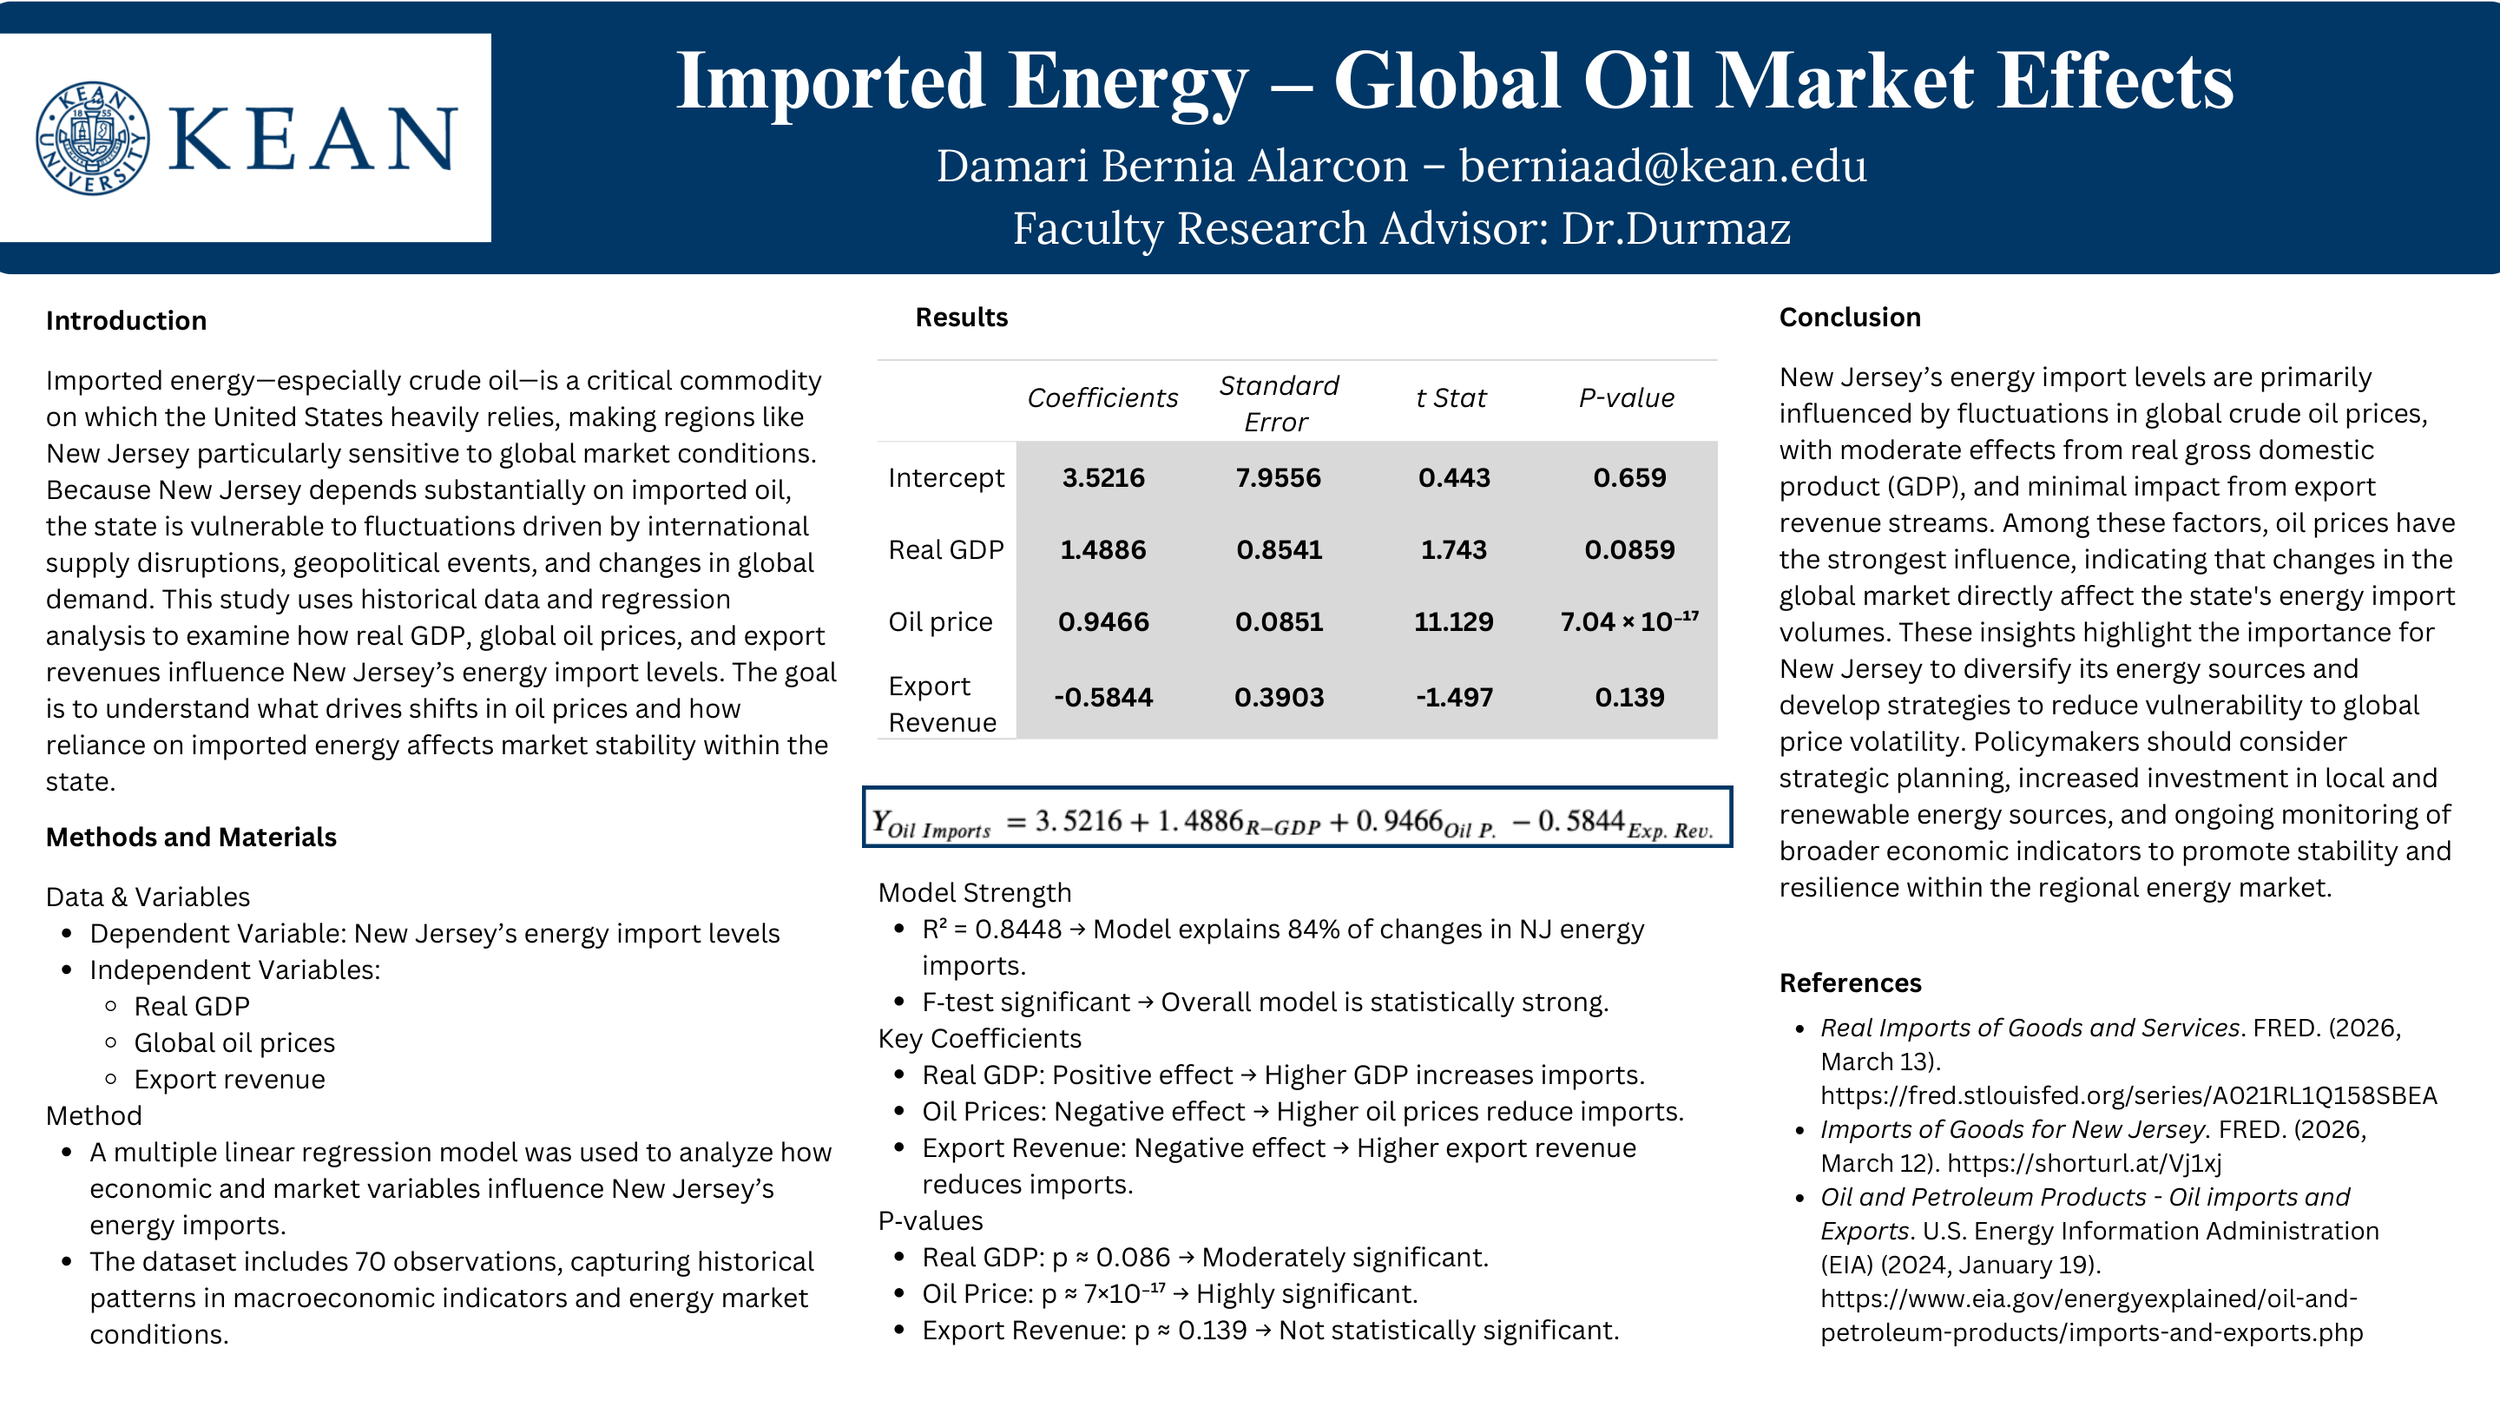Viewport: 2500px width, 1406px height.
Task: Select the Results section heading
Action: tap(960, 318)
